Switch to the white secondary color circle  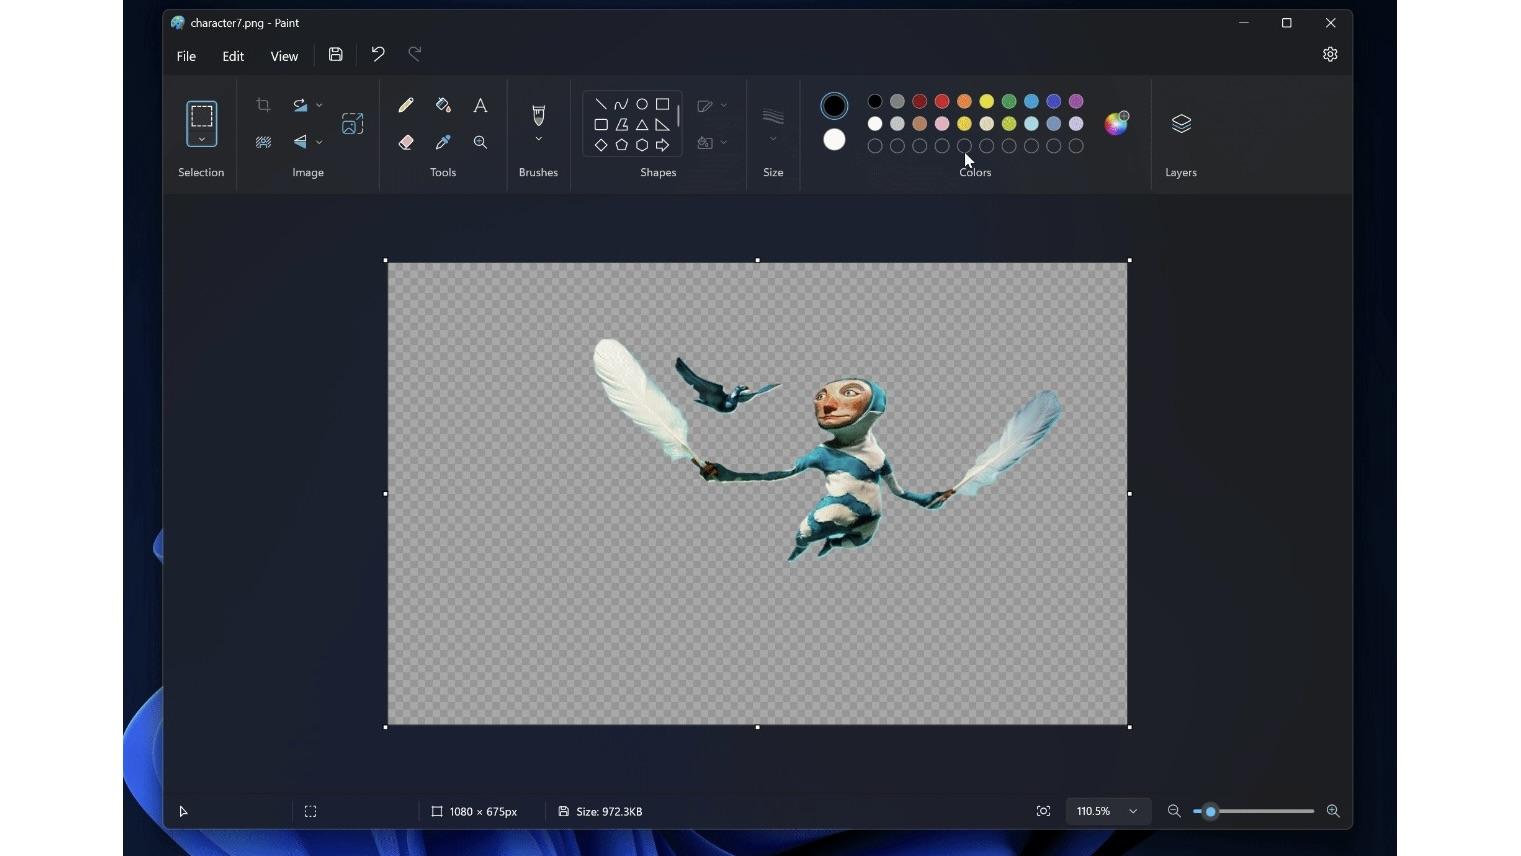click(834, 140)
